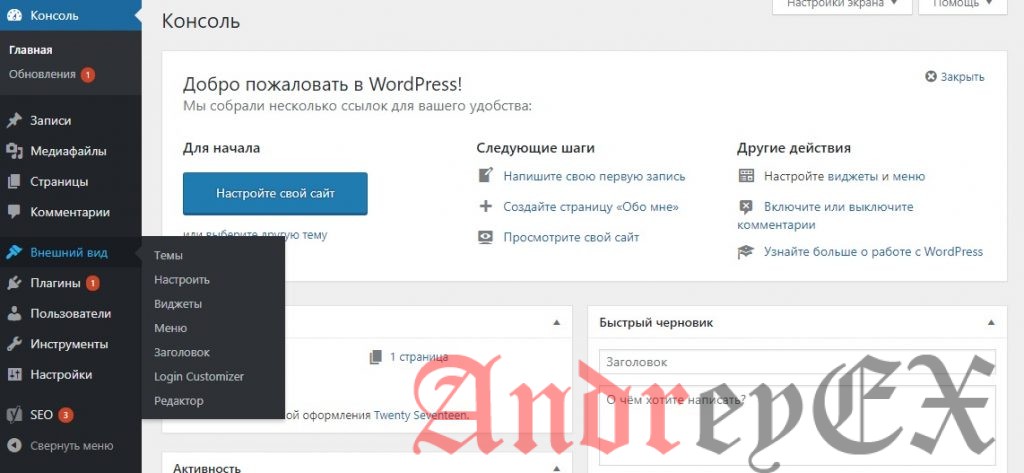The image size is (1024, 473).
Task: Collapse the Активность panel with its arrow
Action: point(556,468)
